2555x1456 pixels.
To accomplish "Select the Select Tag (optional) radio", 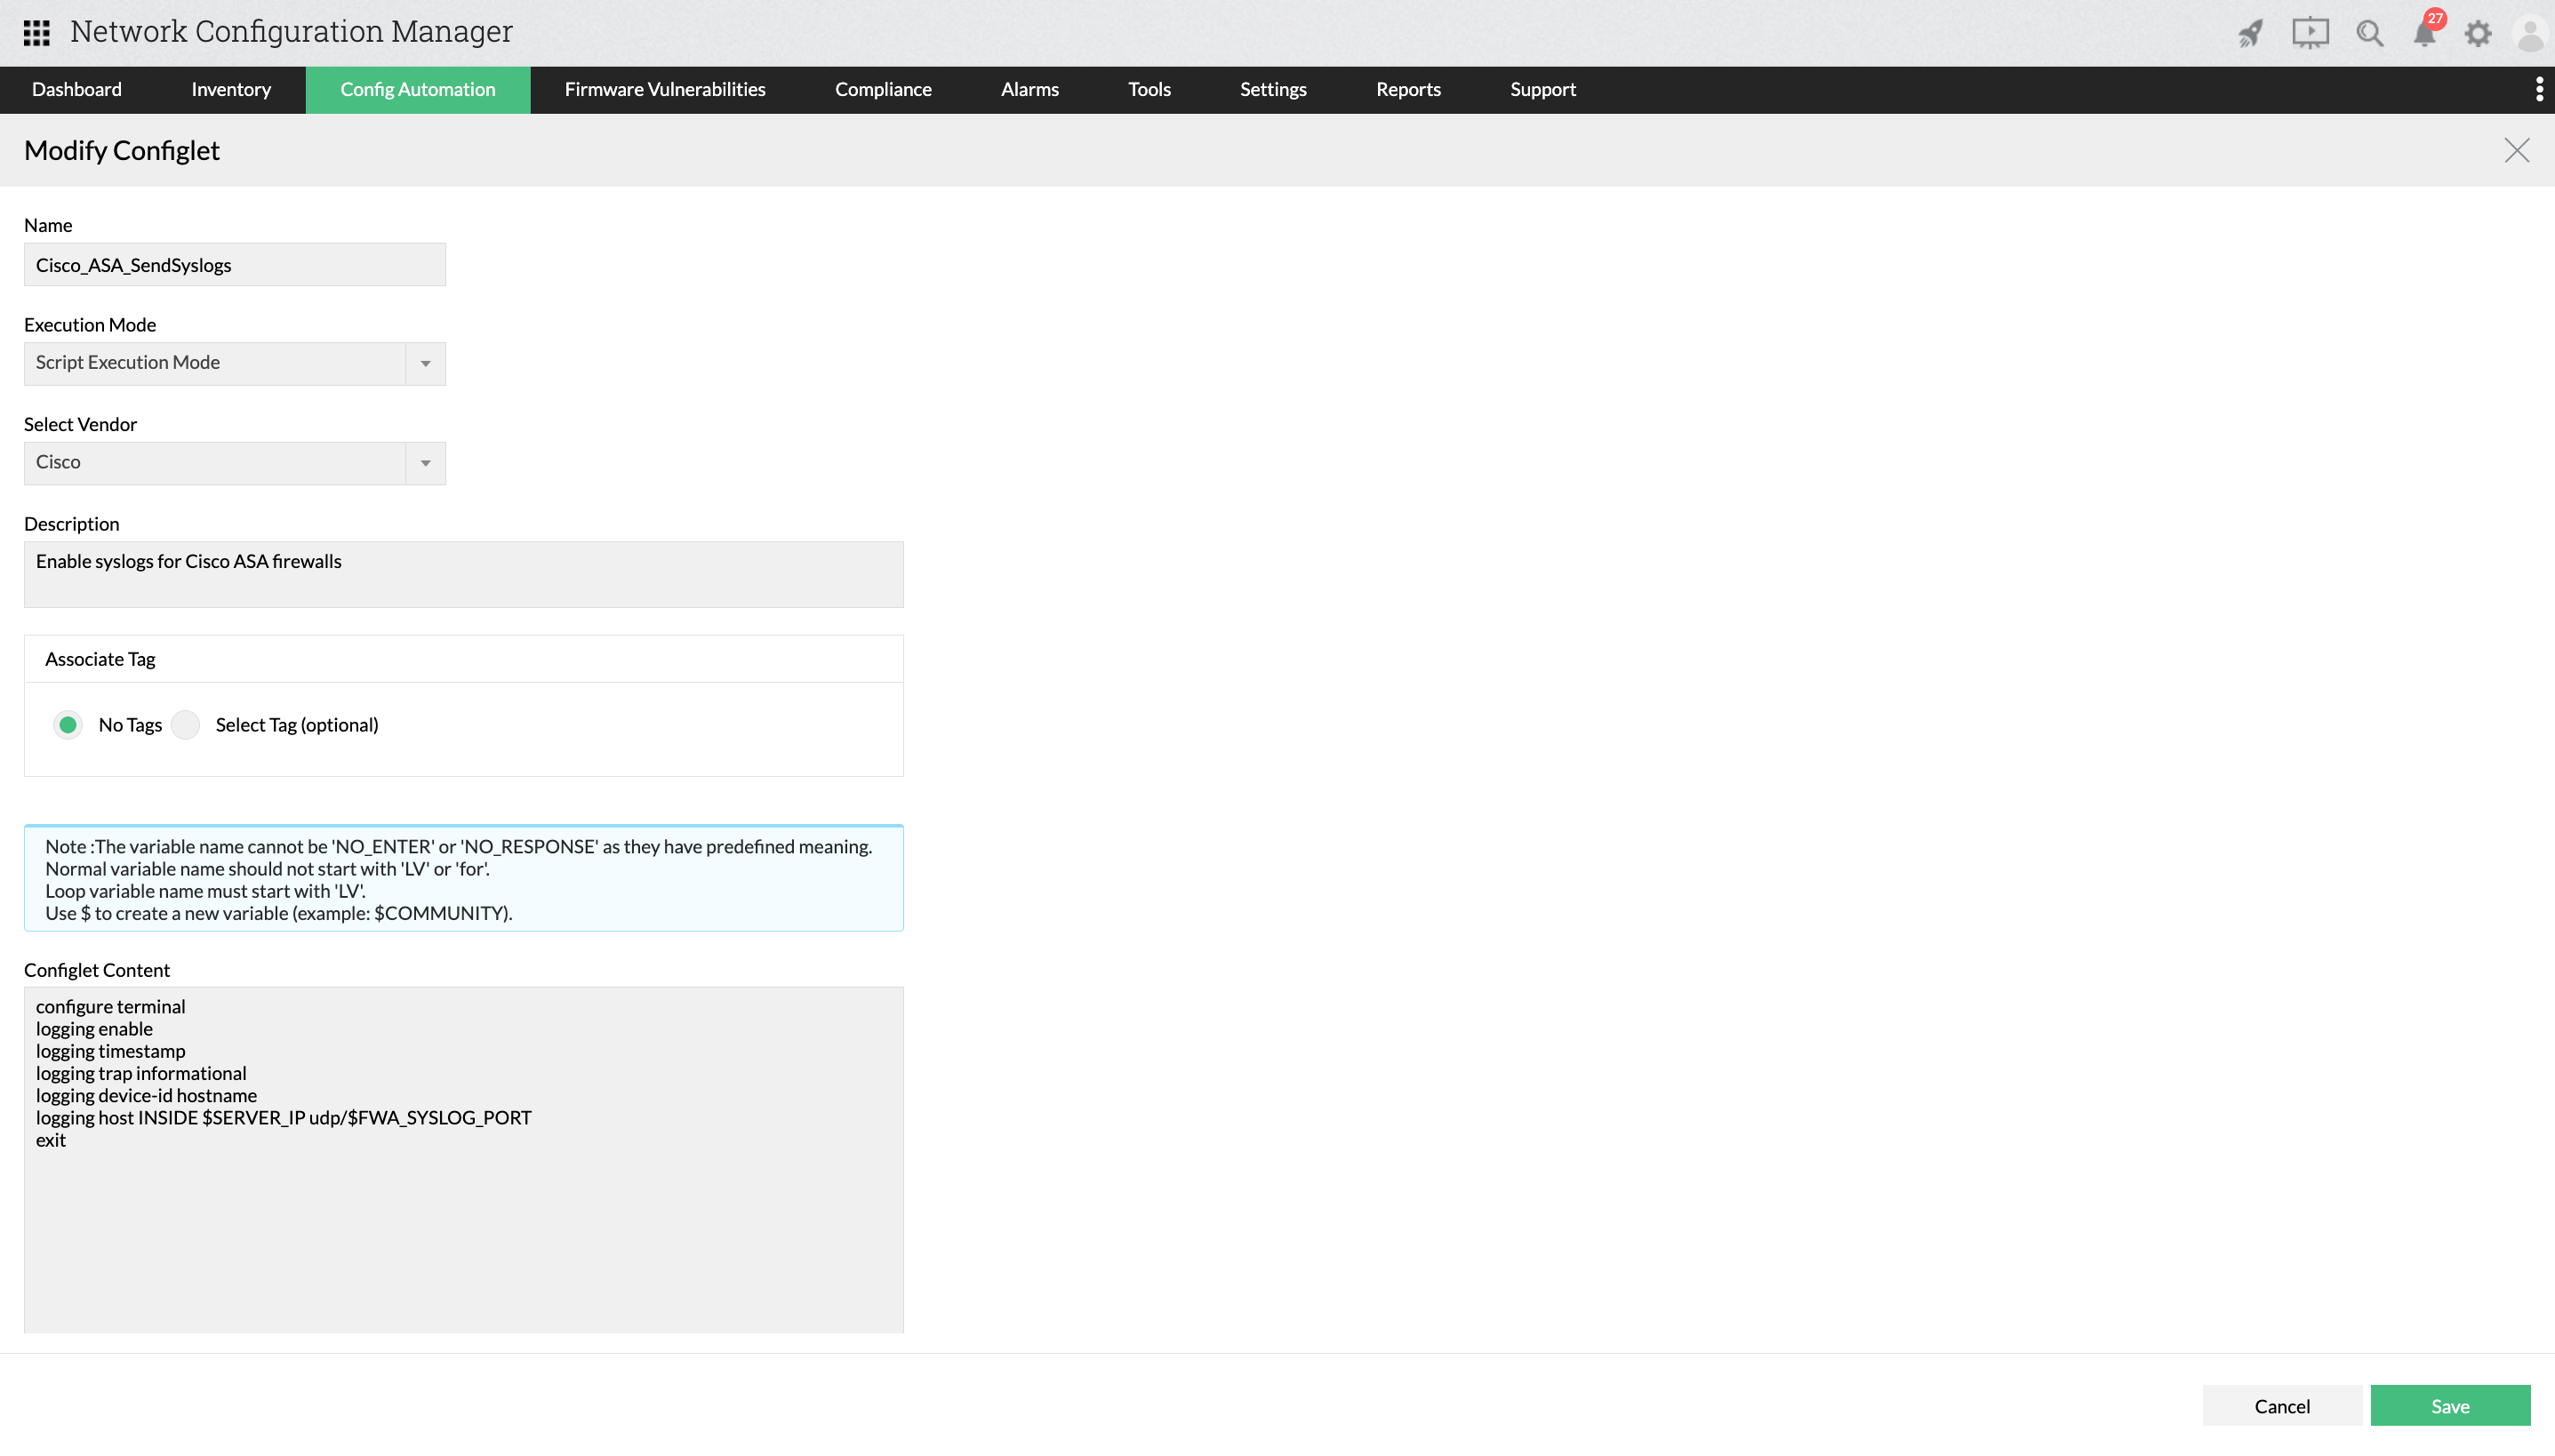I will [186, 724].
